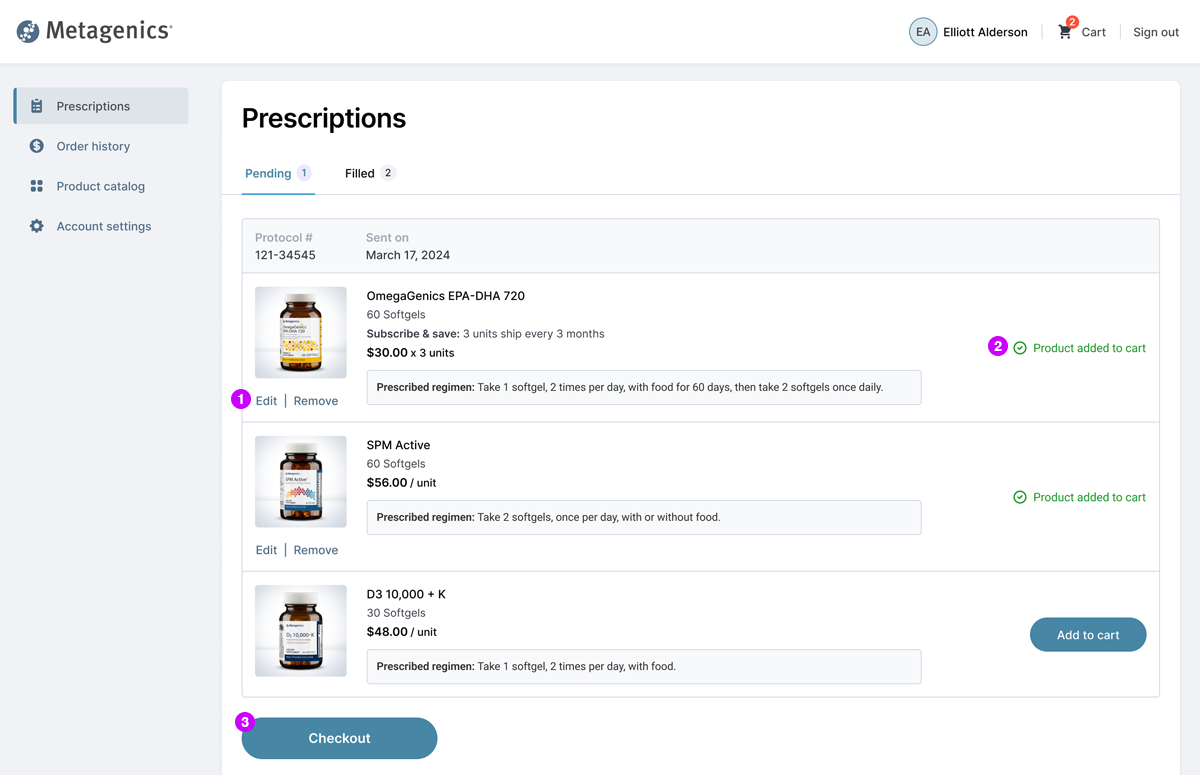
Task: Click the Prescriptions clipboard icon
Action: click(x=37, y=106)
